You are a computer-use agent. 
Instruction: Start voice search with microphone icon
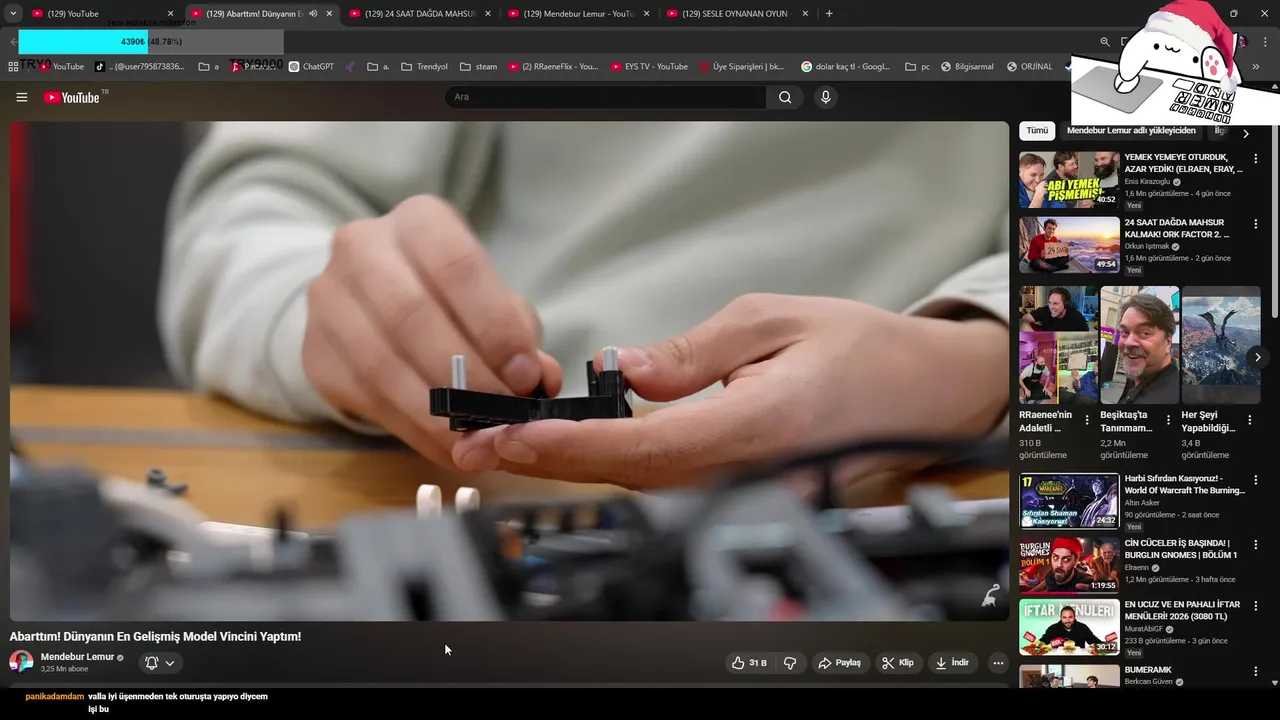coord(825,97)
